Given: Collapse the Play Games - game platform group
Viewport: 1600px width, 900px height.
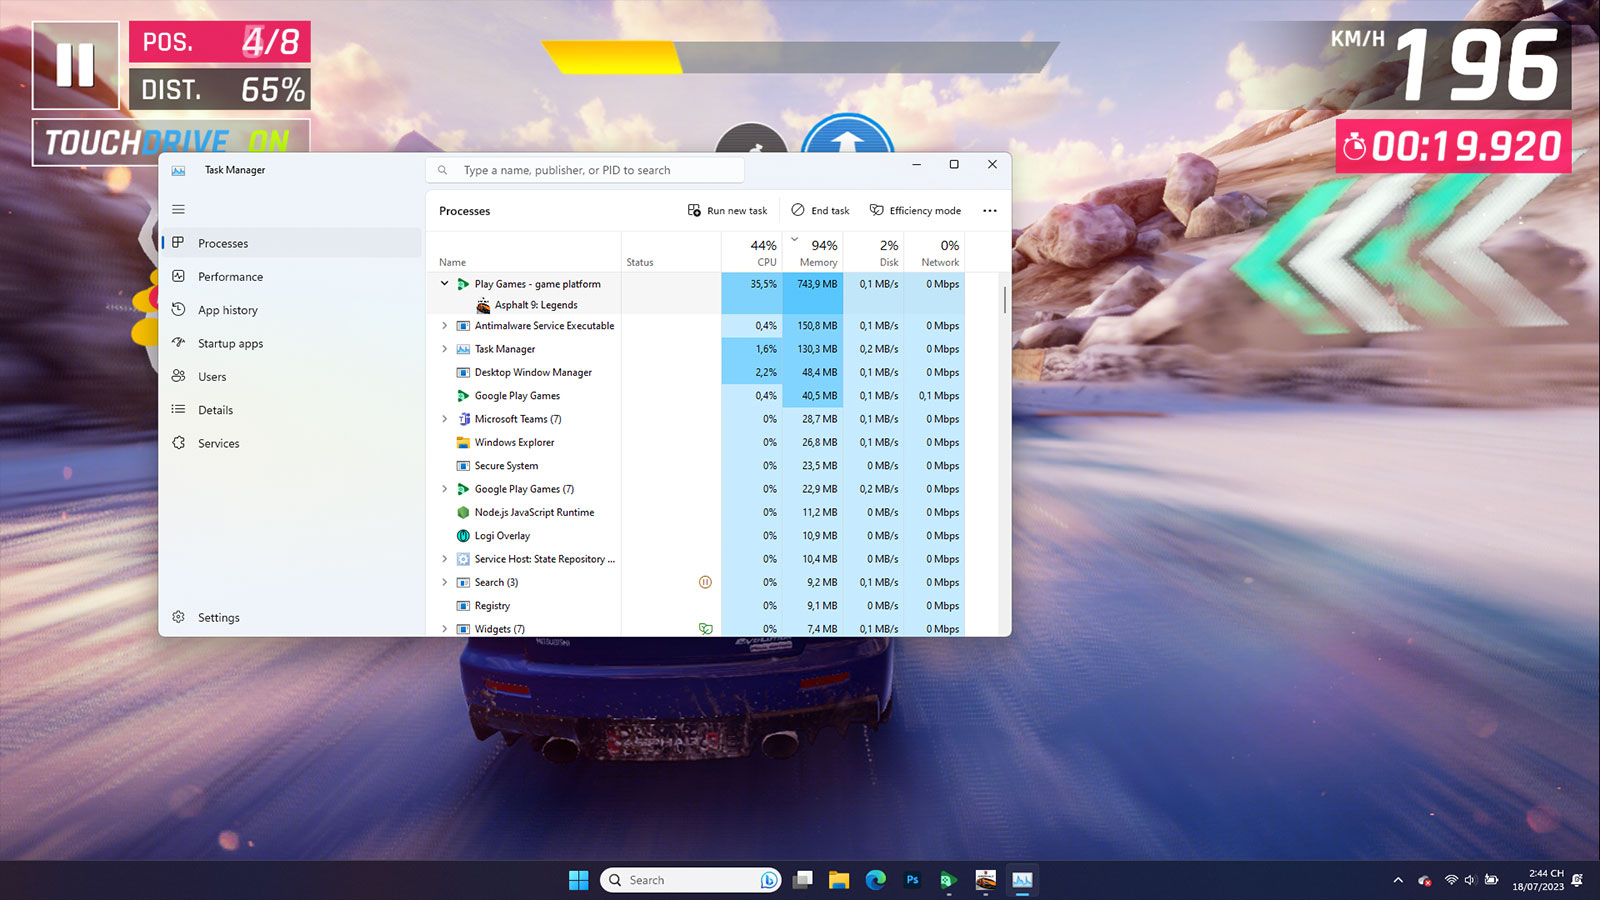Looking at the screenshot, I should tap(444, 284).
